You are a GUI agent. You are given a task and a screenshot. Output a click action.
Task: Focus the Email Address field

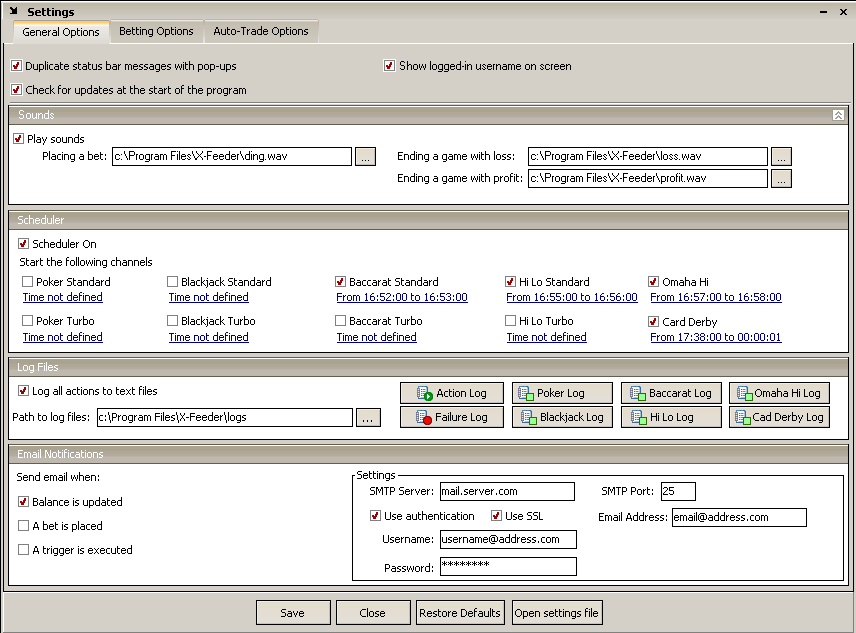739,517
